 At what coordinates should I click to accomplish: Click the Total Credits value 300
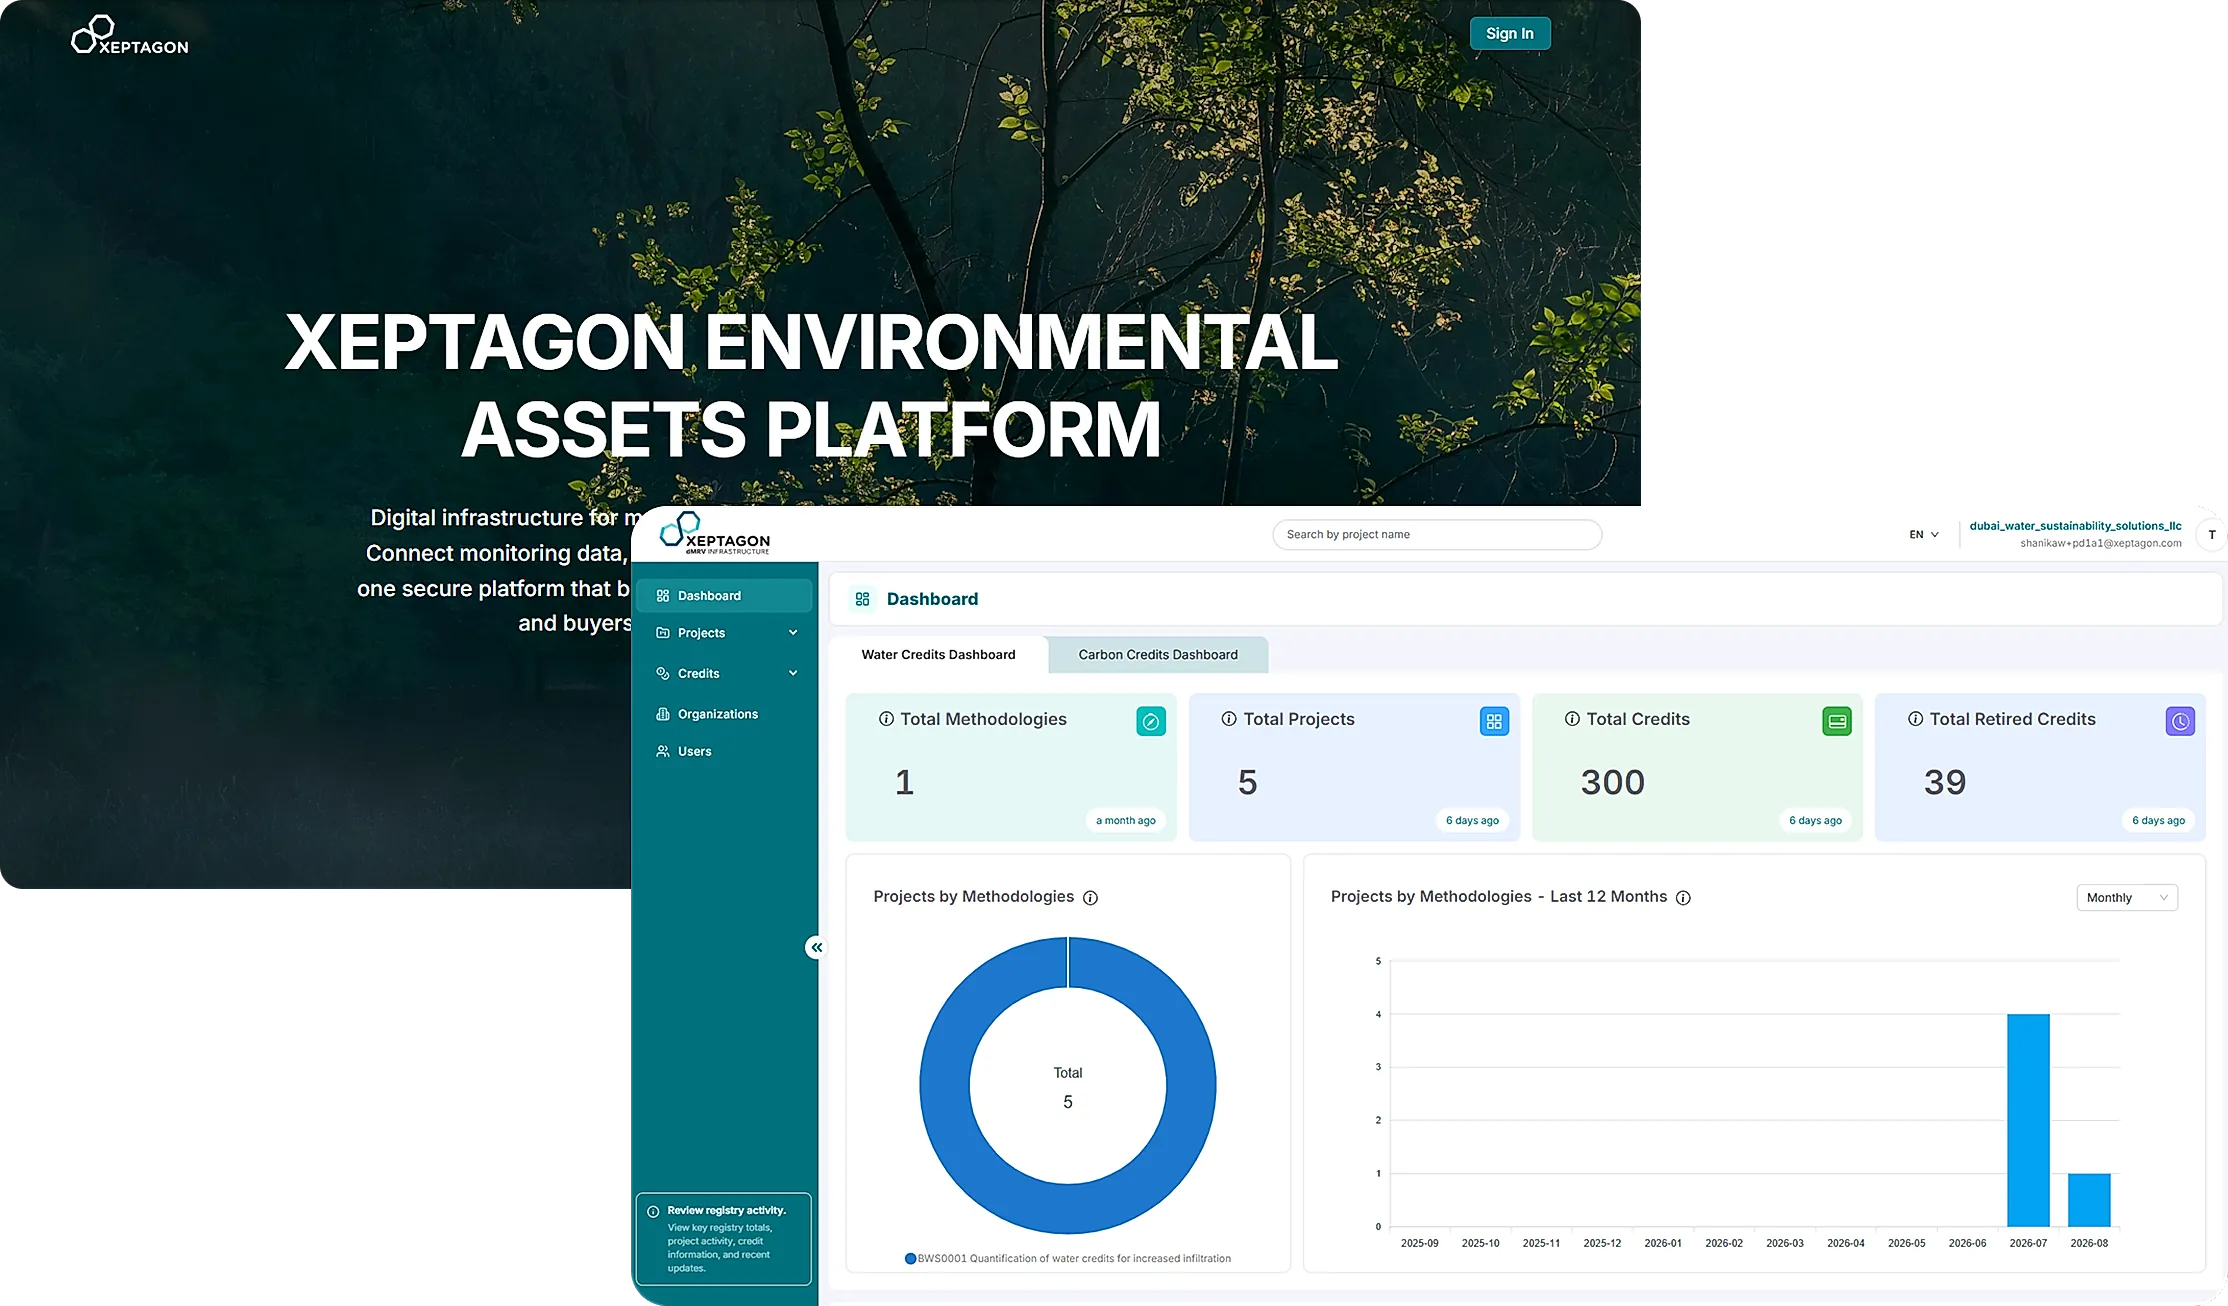1612,782
